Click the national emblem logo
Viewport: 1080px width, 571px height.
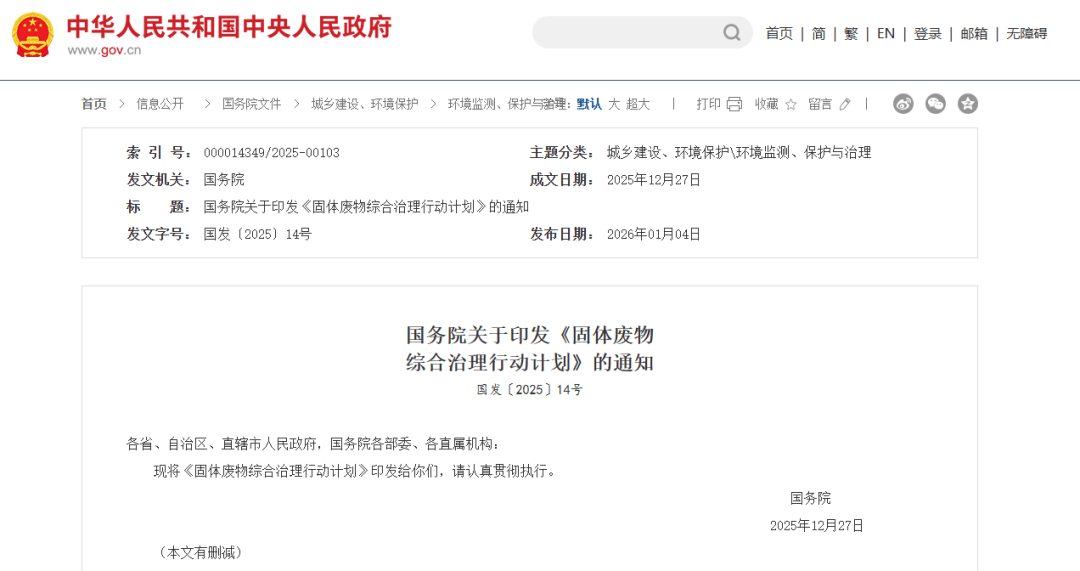(32, 34)
